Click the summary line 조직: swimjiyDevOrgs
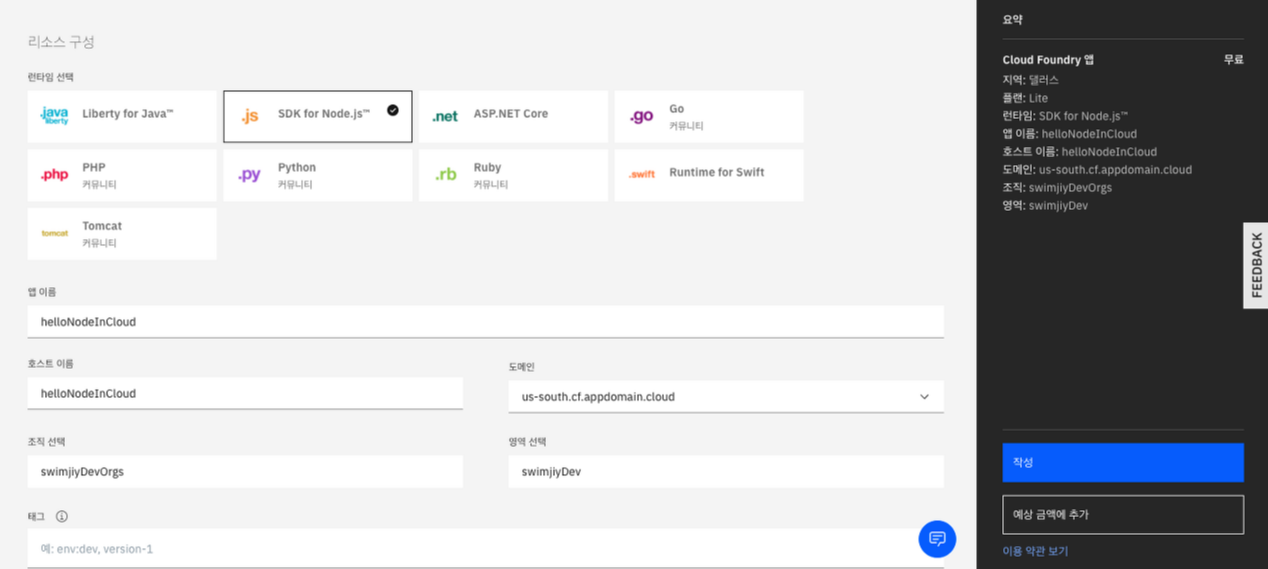Image resolution: width=1268 pixels, height=569 pixels. tap(1057, 188)
